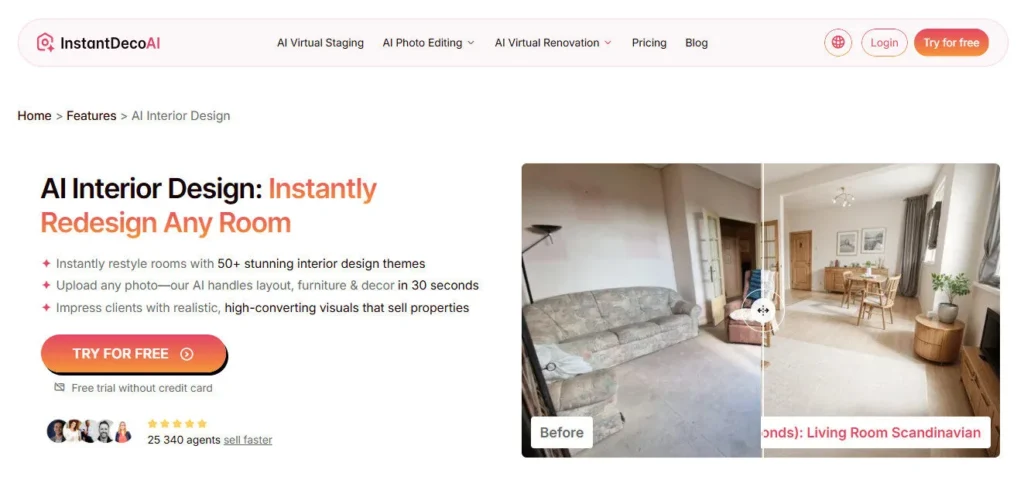Open the globe language selector
Image resolution: width=1024 pixels, height=480 pixels.
click(838, 42)
